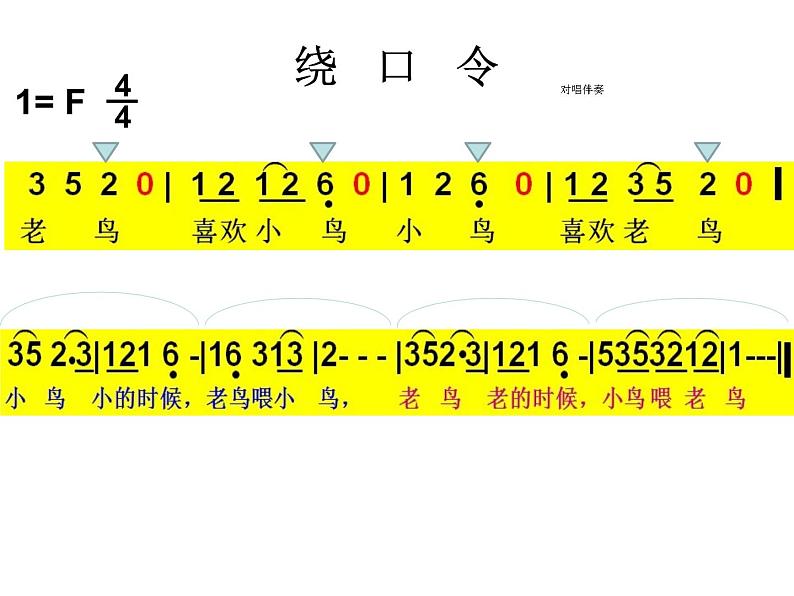Click the red 0 rest ending the second measure

[361, 184]
